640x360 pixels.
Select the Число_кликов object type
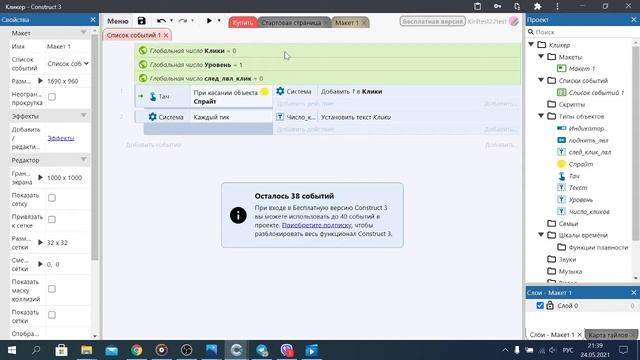(x=589, y=211)
